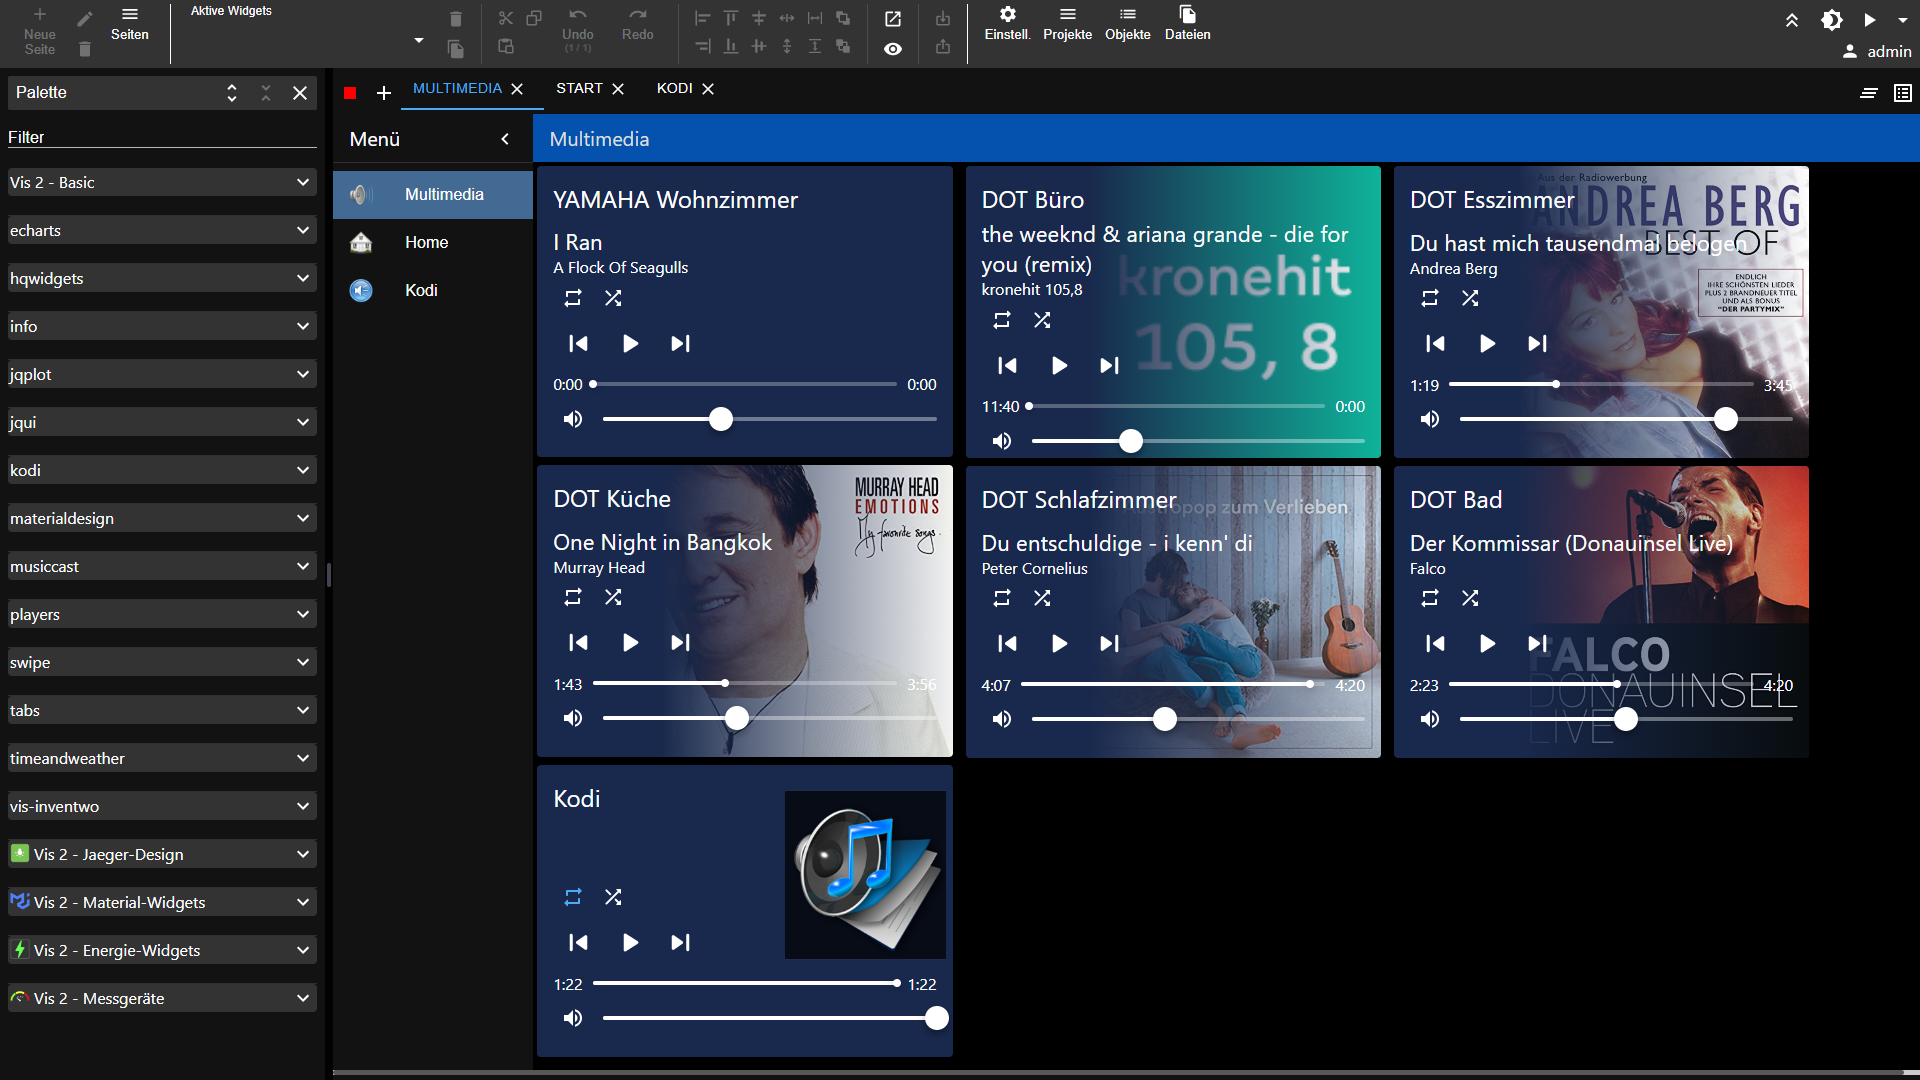Click the Redo button
The height and width of the screenshot is (1080, 1920).
coord(637,25)
